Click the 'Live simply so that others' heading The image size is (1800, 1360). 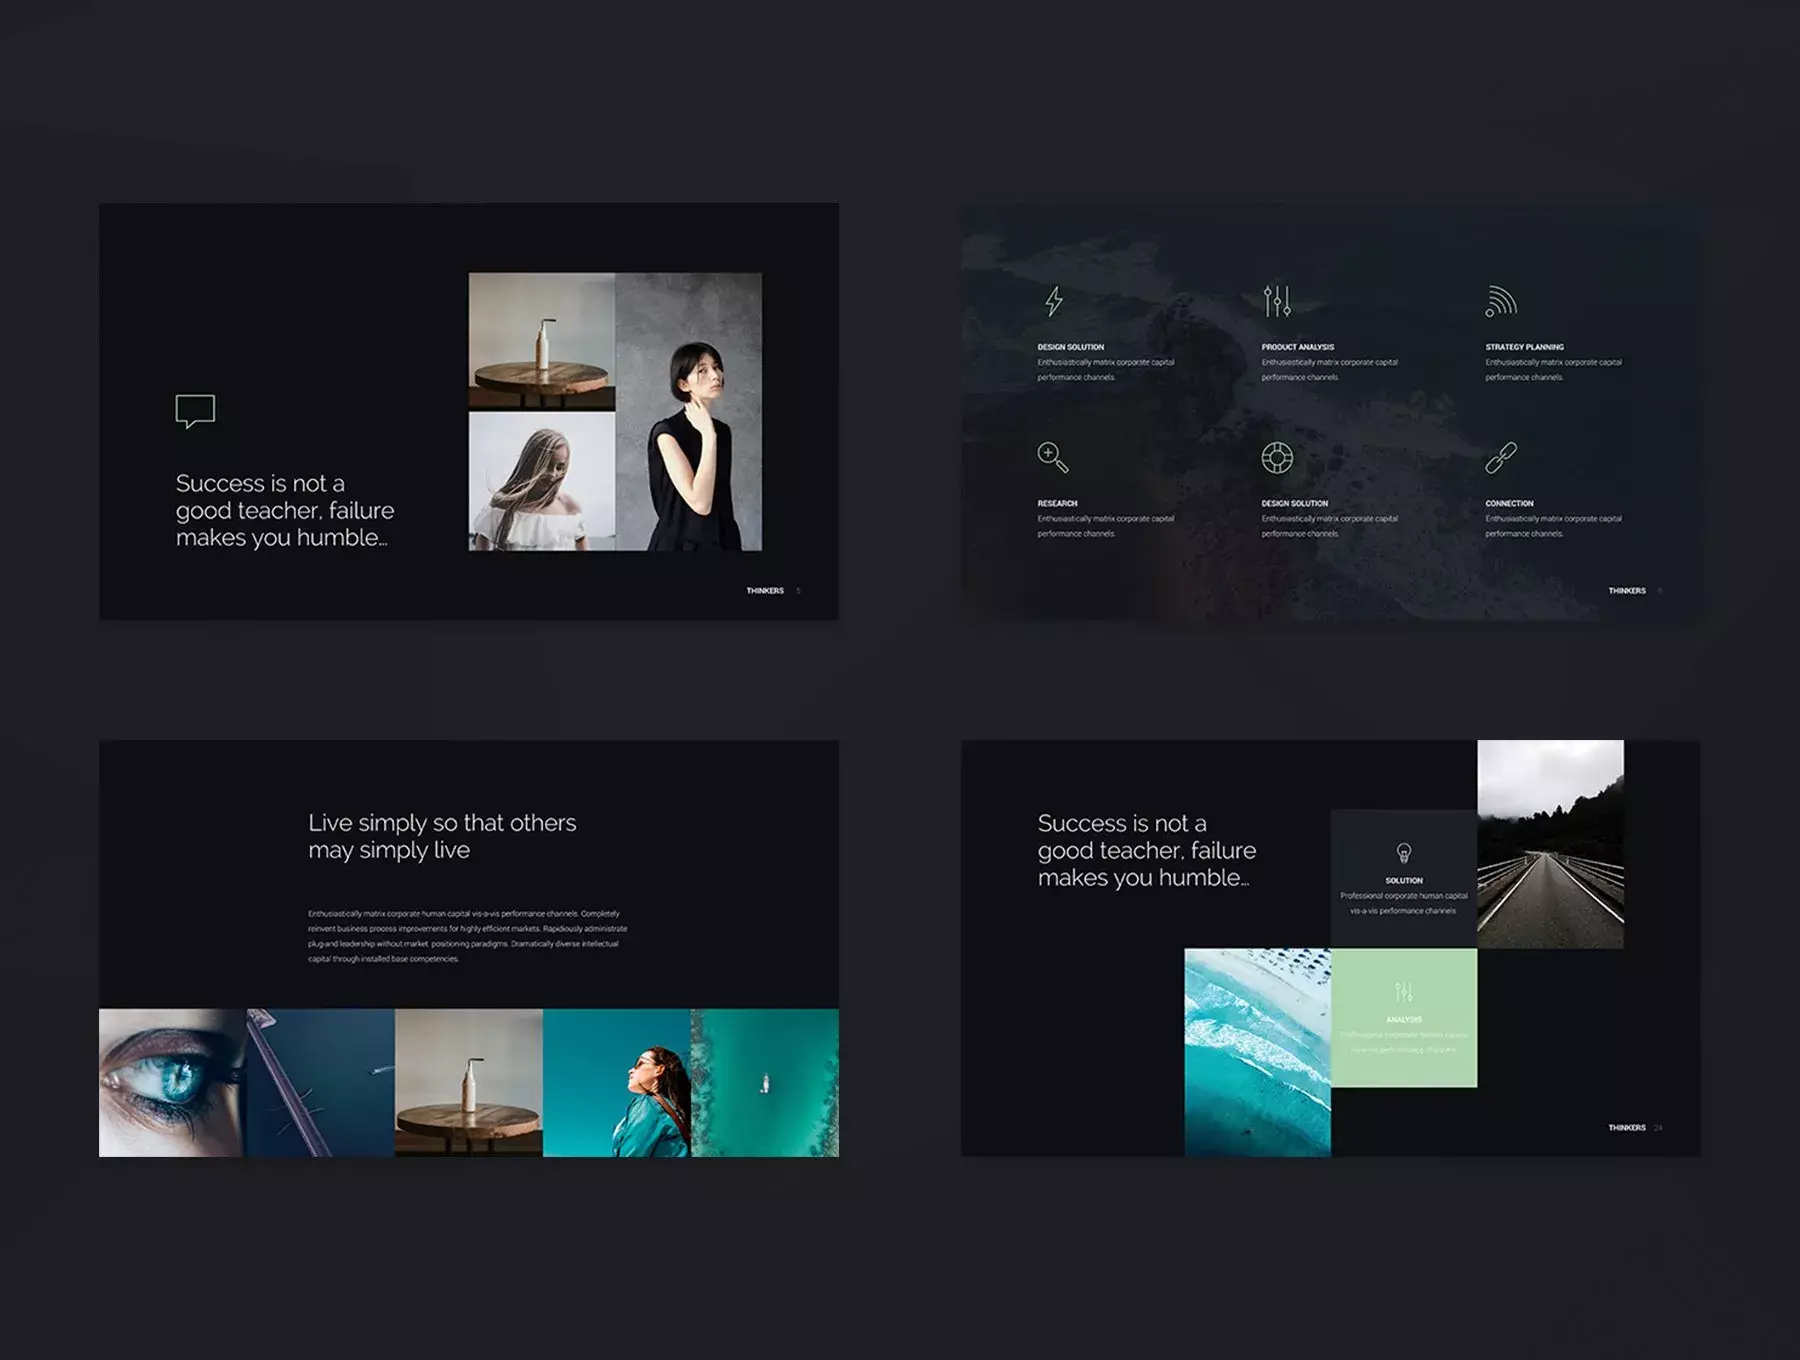click(442, 823)
